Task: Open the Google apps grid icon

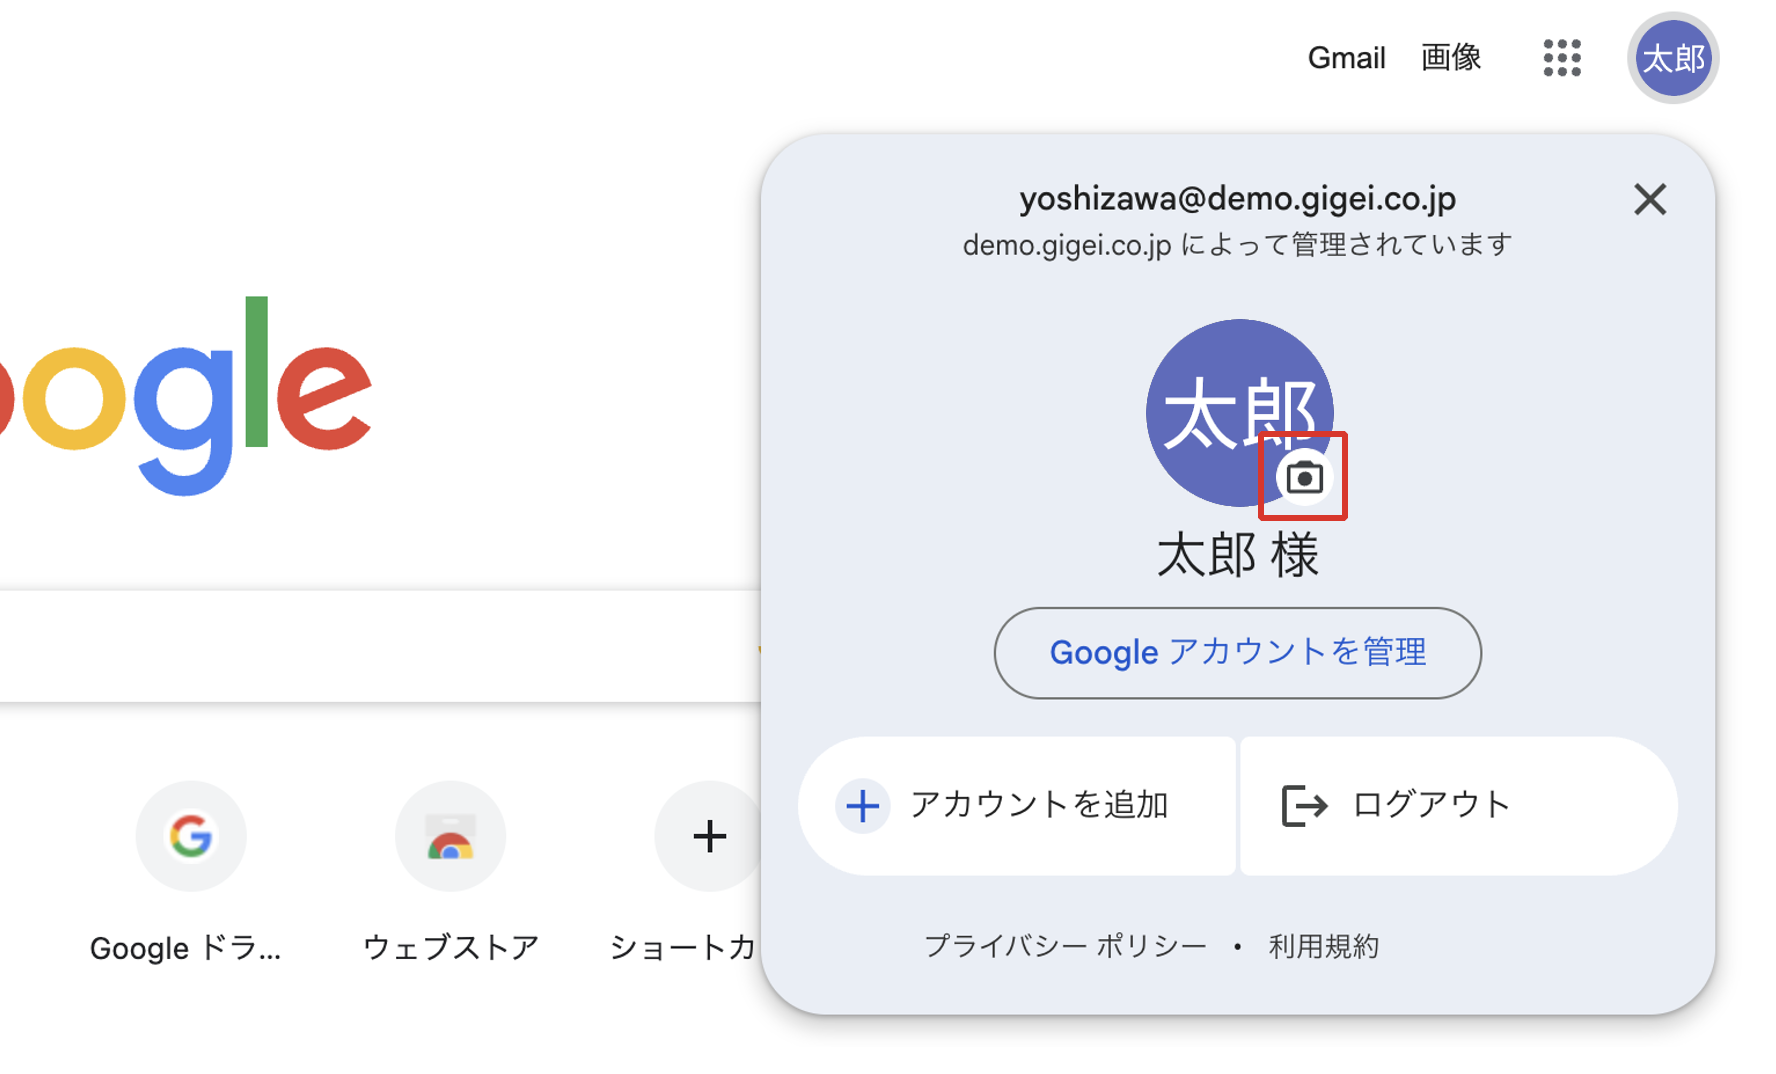Action: 1561,58
